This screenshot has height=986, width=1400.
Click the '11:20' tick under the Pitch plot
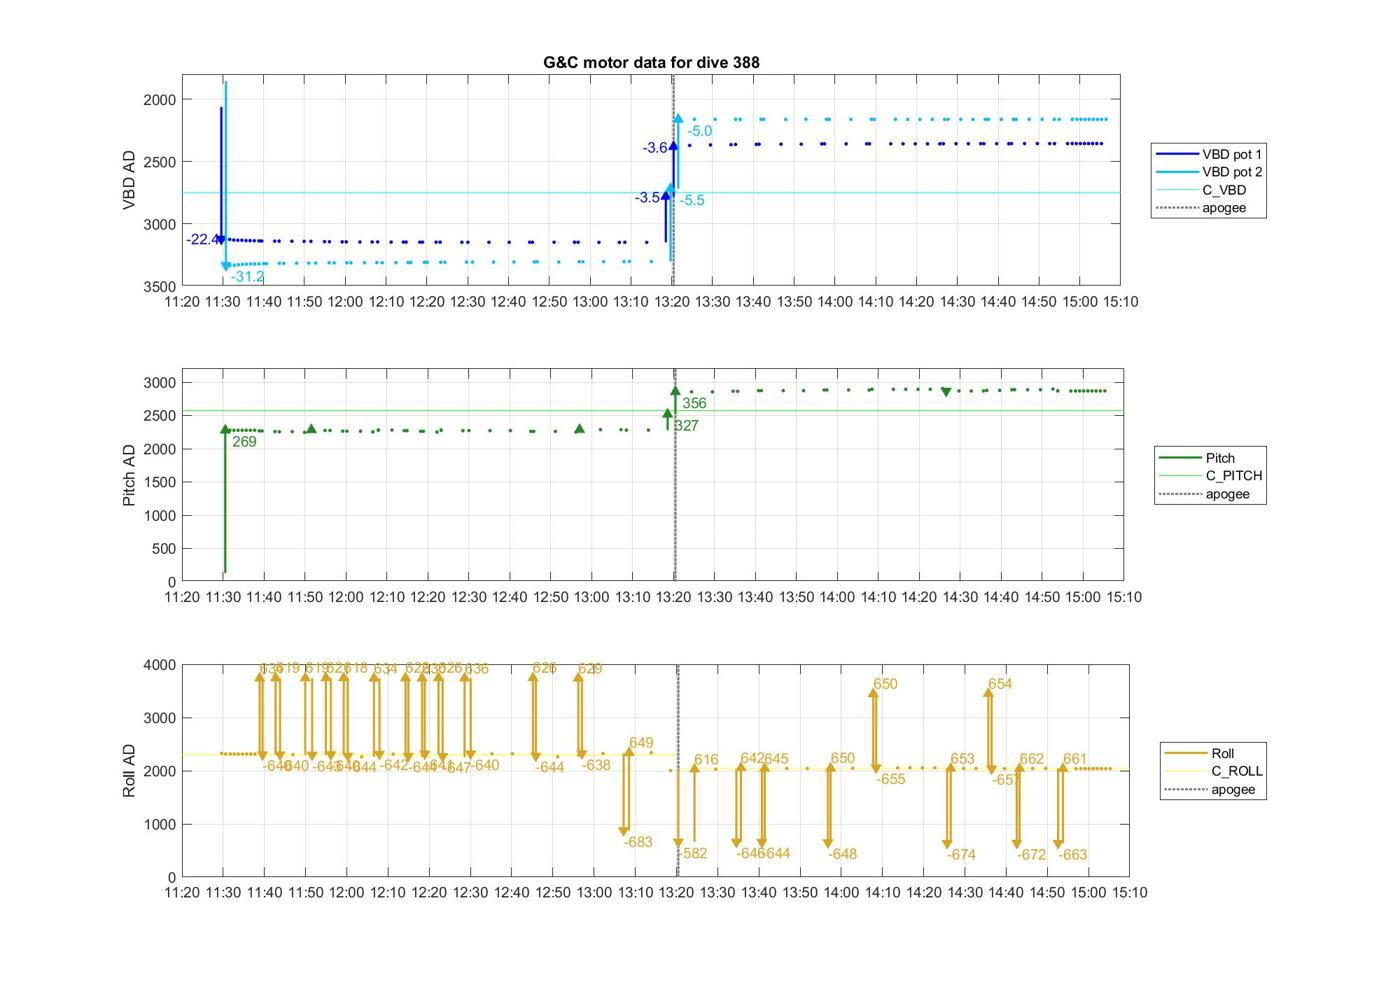[182, 597]
